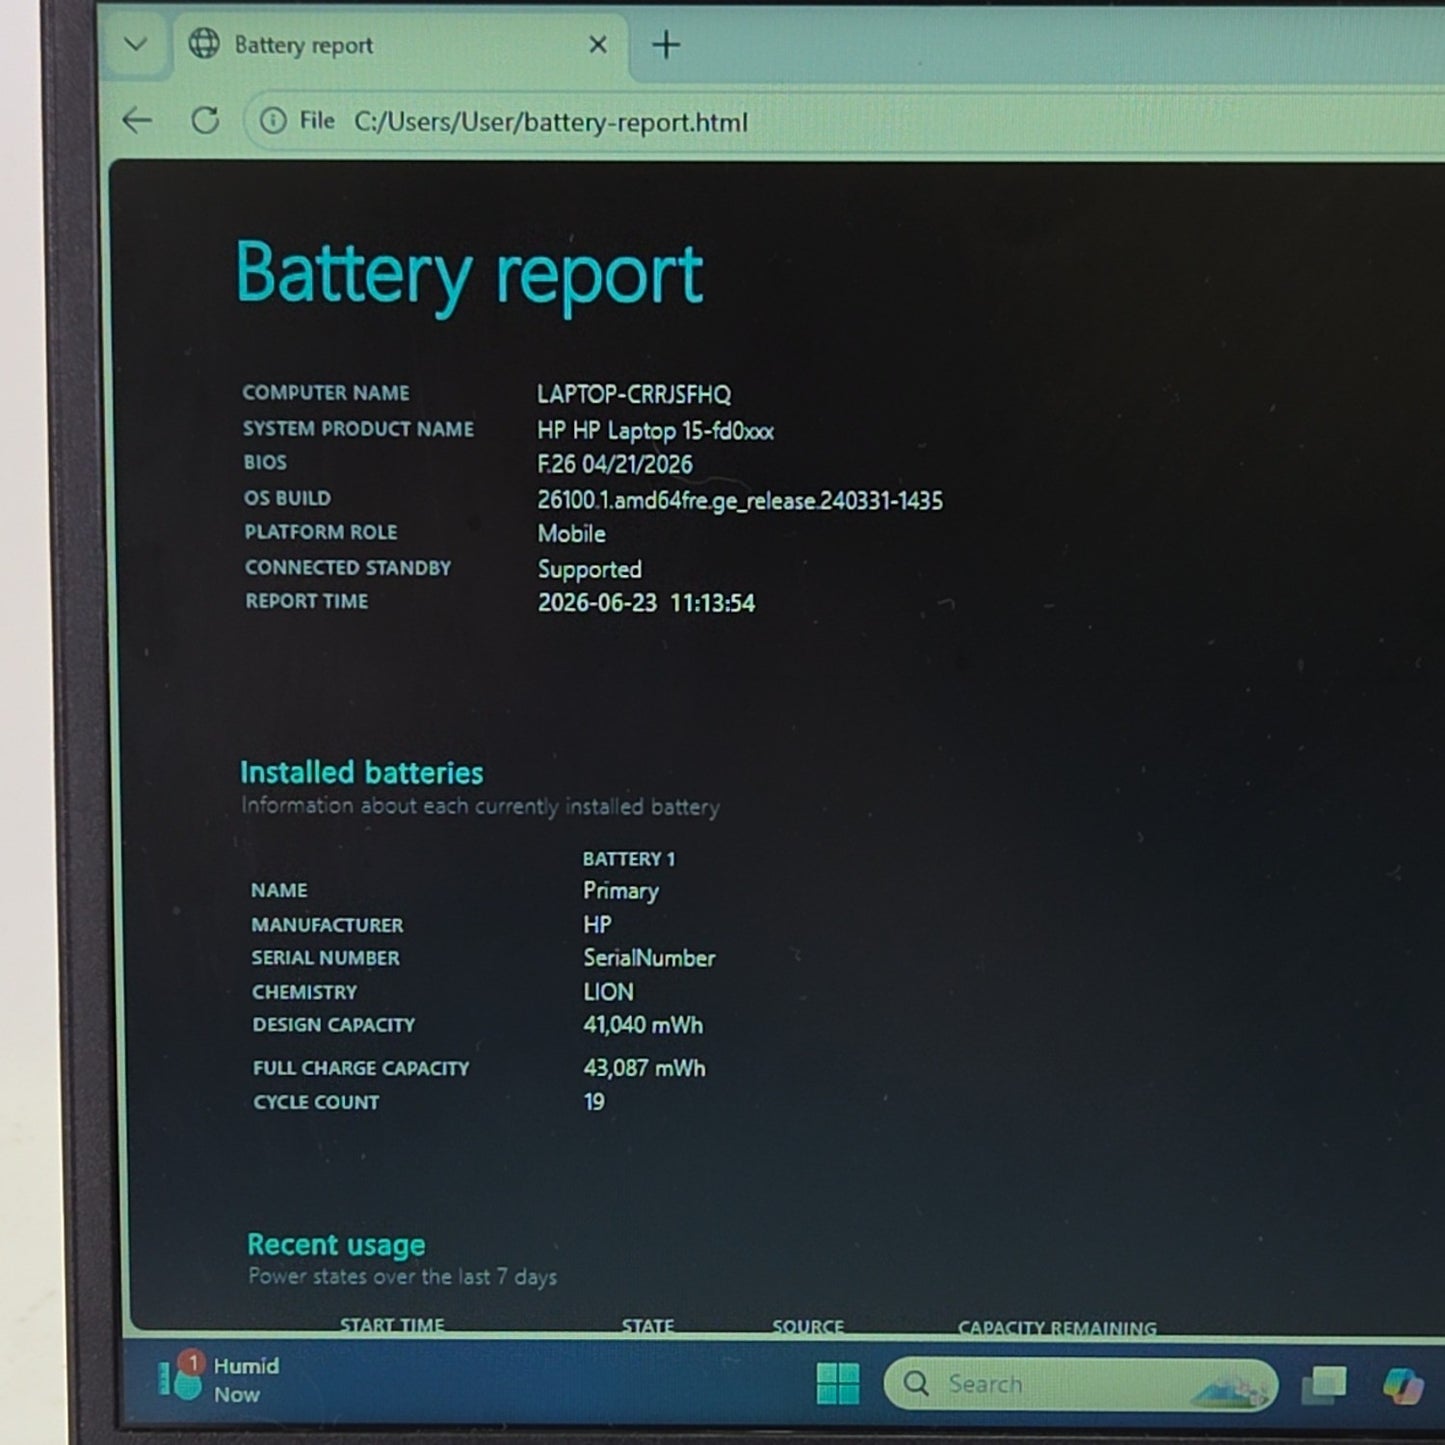Select full charge capacity 43,087 mWh
The height and width of the screenshot is (1445, 1445).
point(644,1068)
